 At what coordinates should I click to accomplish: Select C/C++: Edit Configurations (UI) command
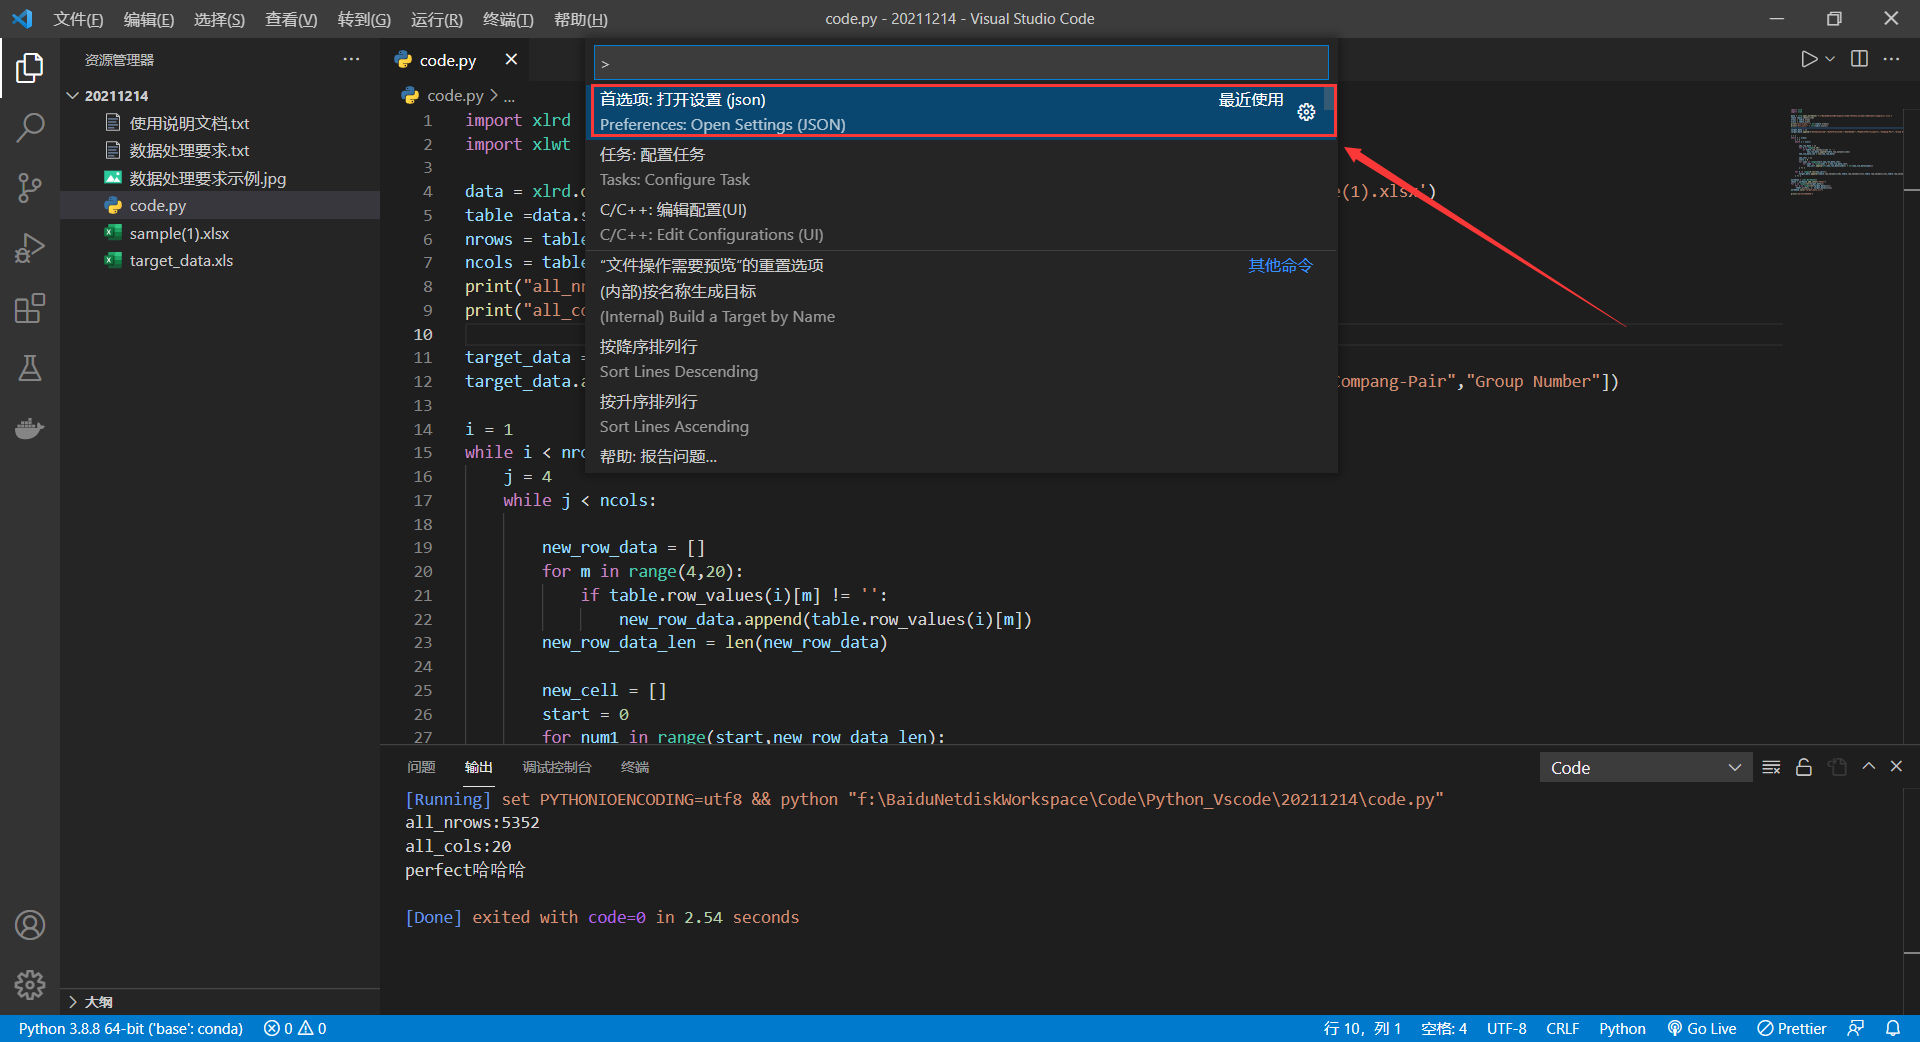coord(961,222)
